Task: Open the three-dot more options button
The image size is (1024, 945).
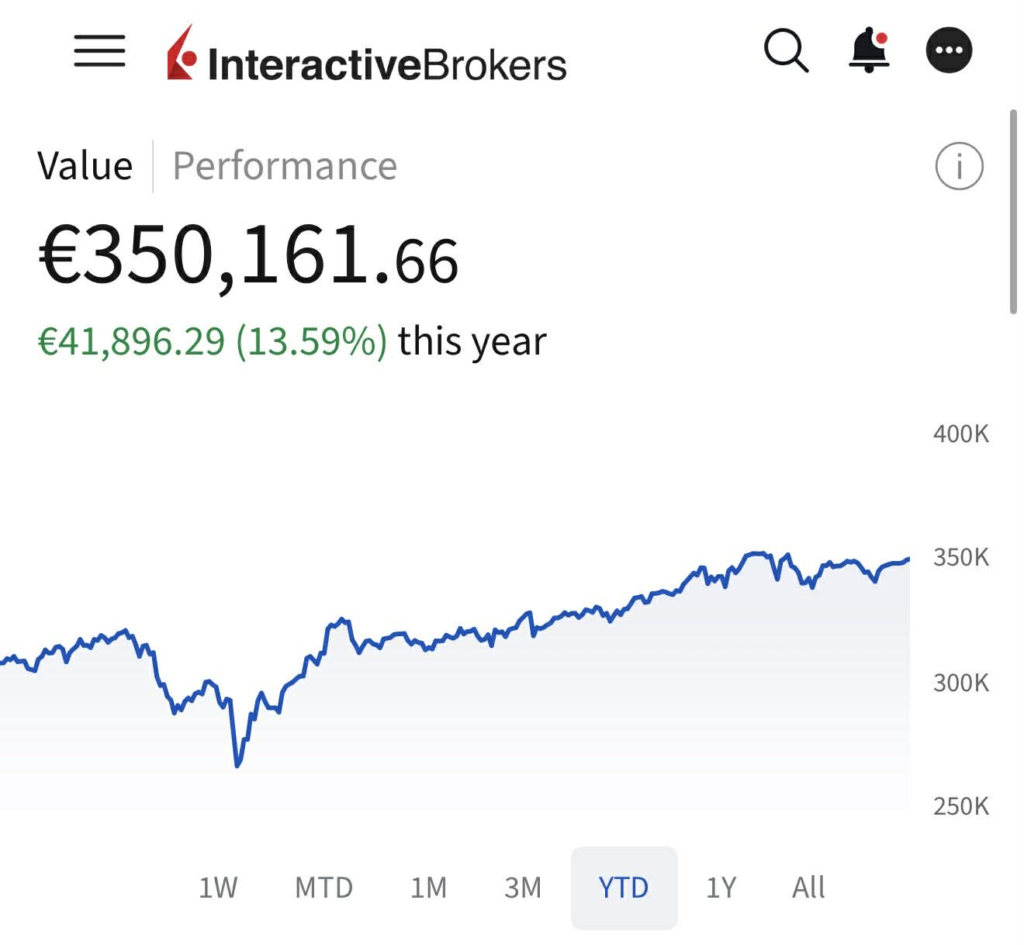Action: pyautogui.click(x=948, y=50)
